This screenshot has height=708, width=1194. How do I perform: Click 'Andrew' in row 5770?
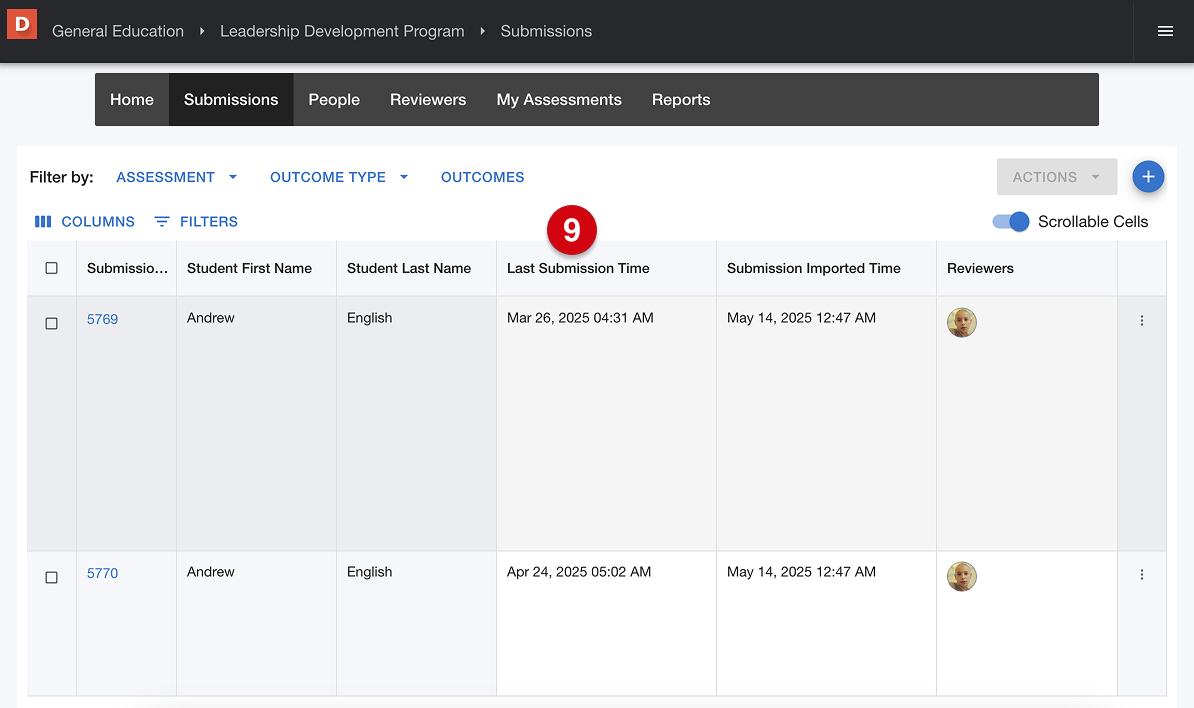tap(211, 572)
